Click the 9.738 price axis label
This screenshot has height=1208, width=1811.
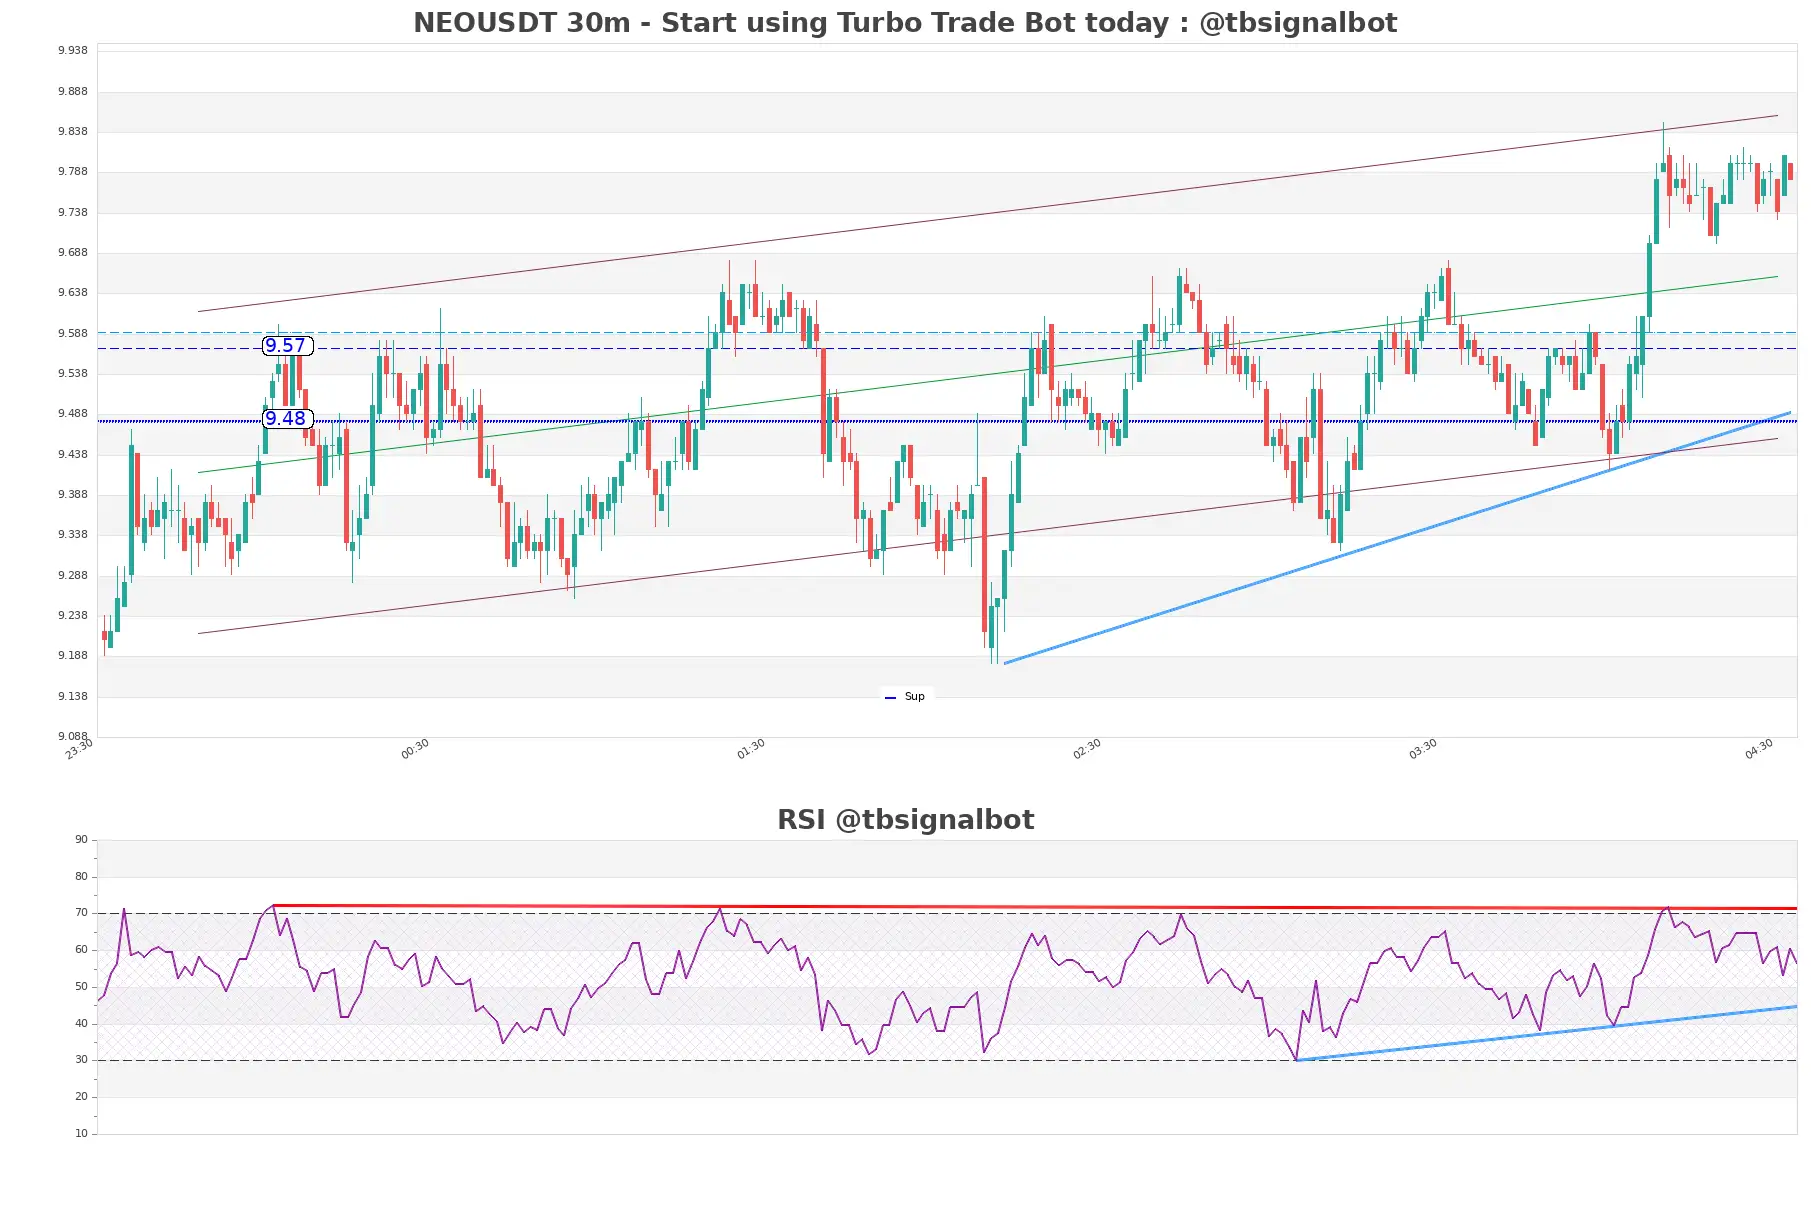(x=73, y=213)
